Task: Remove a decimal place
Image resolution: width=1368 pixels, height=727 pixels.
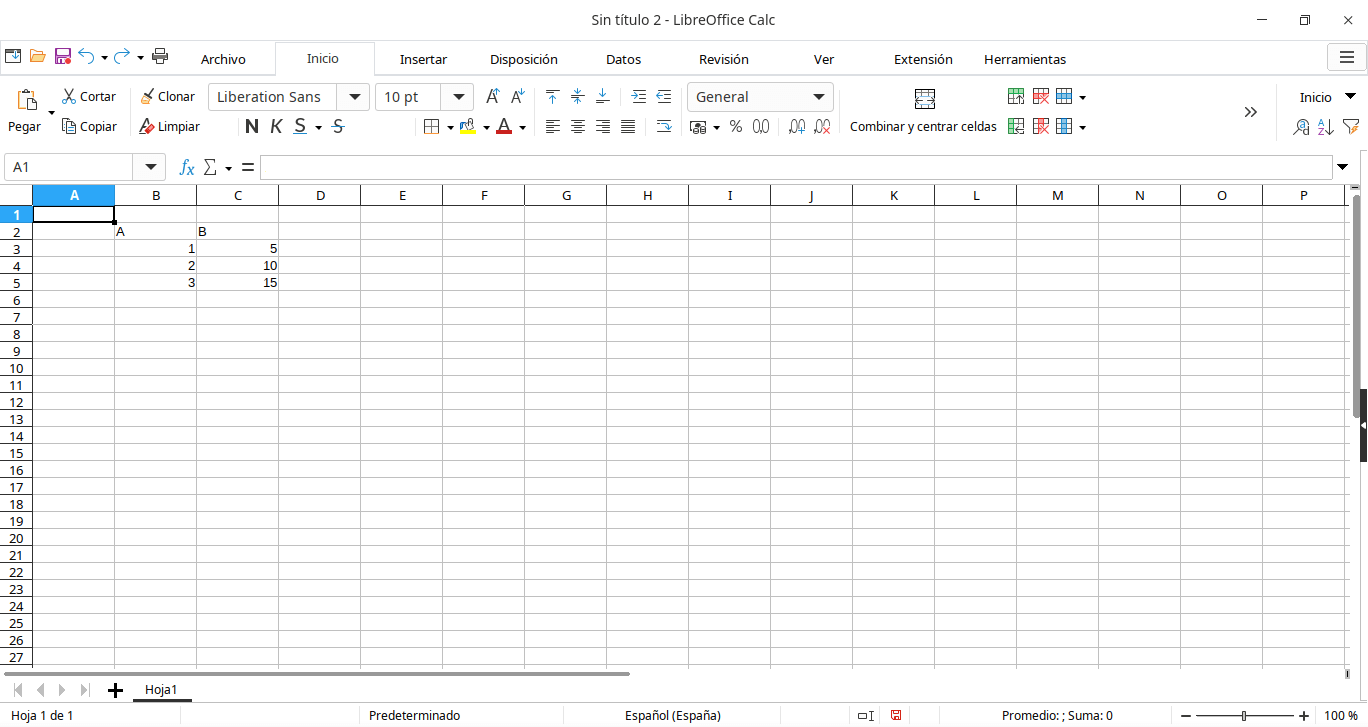Action: [822, 127]
